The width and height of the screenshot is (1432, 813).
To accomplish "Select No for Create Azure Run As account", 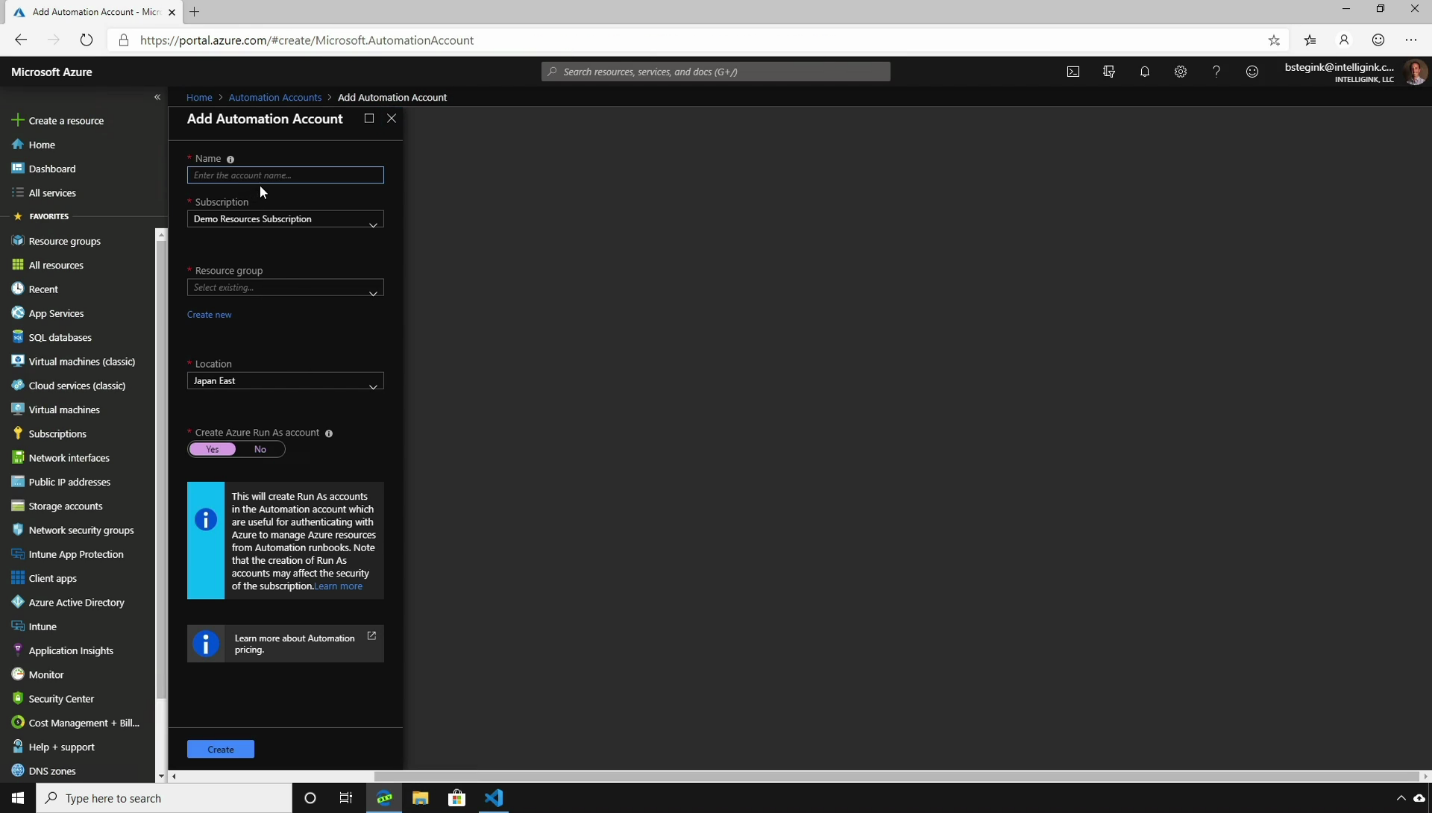I will [260, 449].
